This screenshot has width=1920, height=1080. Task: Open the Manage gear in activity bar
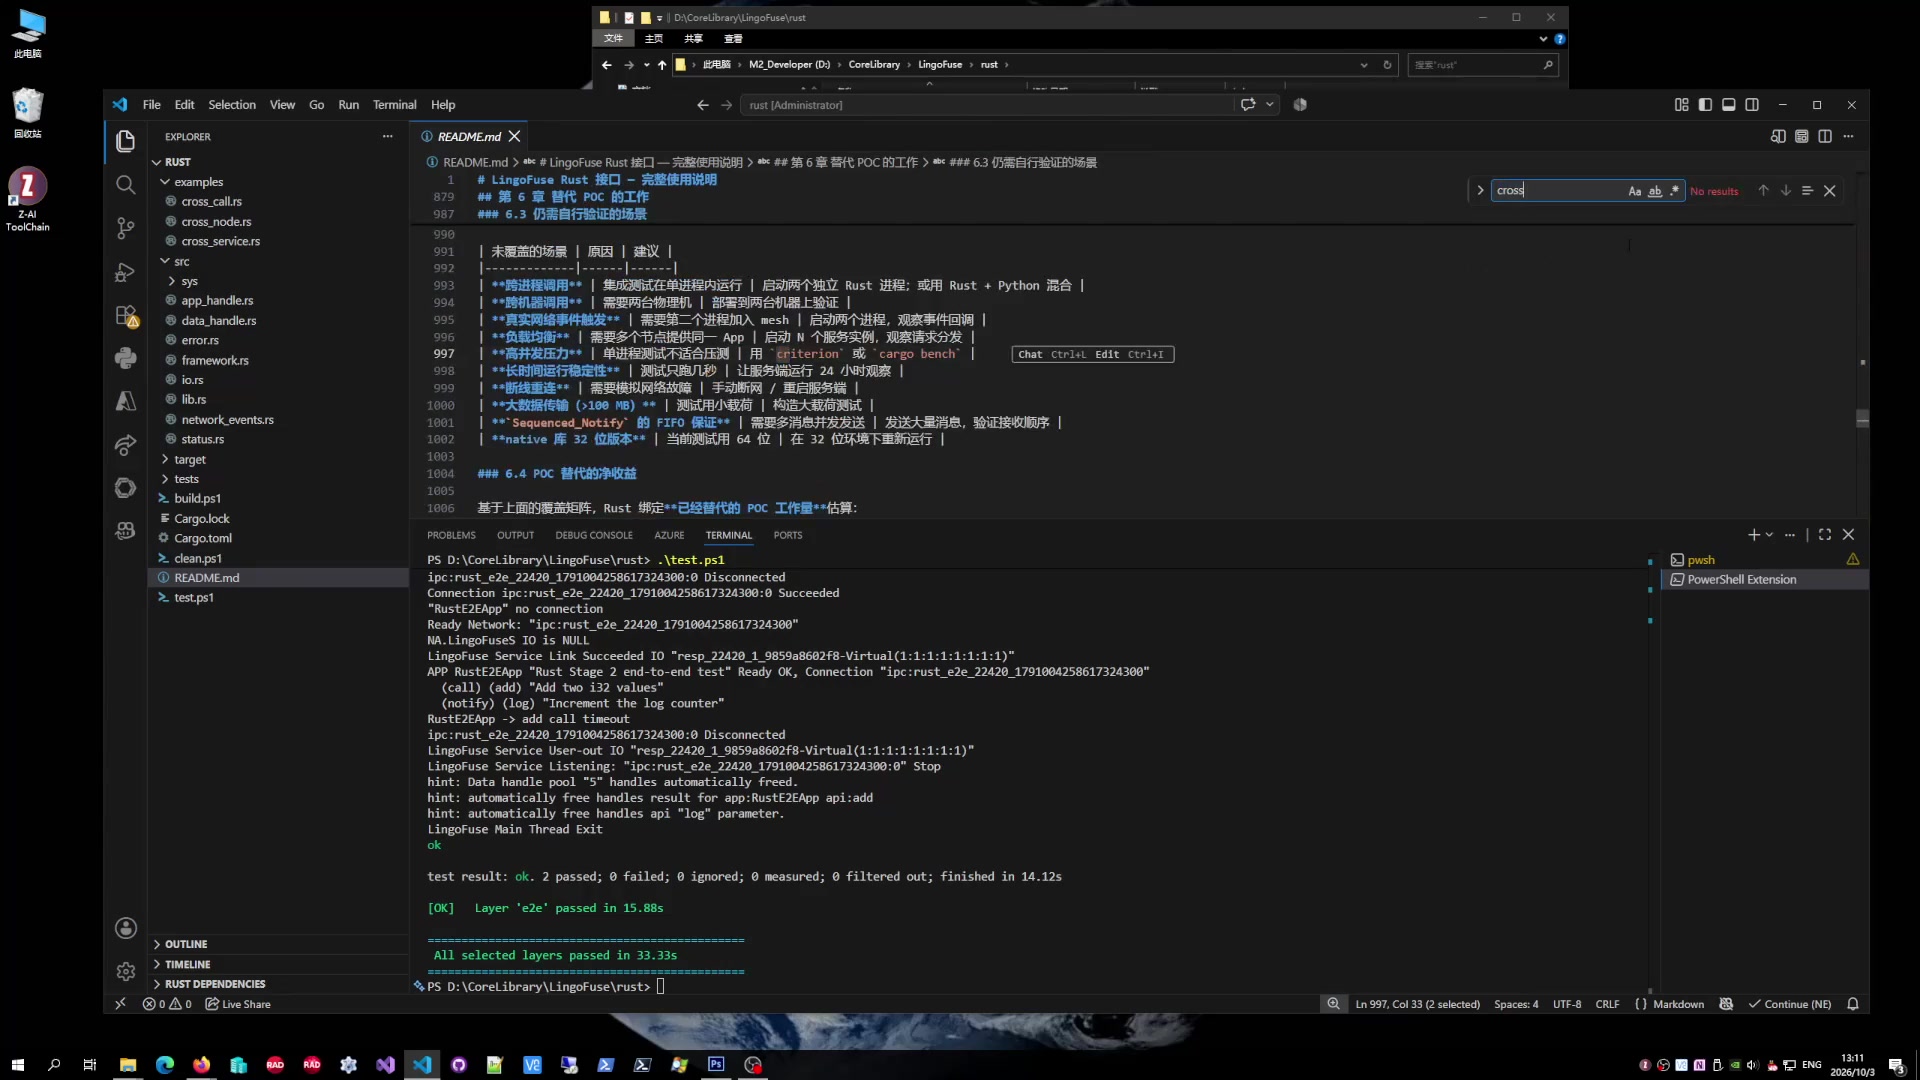point(125,971)
